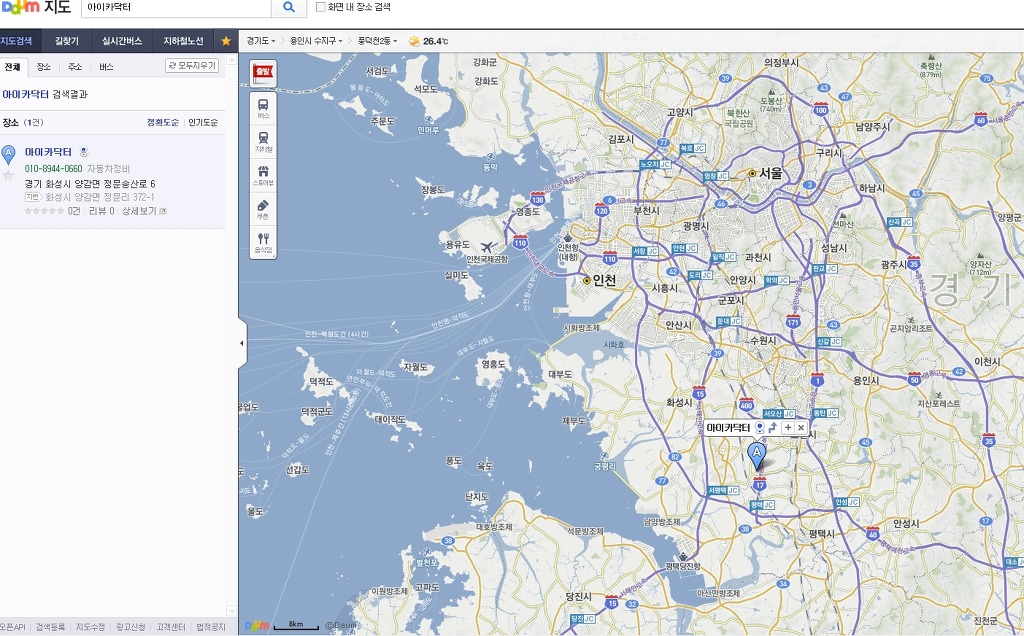Click the 인천국제공항 airplane icon on the map

tap(488, 247)
